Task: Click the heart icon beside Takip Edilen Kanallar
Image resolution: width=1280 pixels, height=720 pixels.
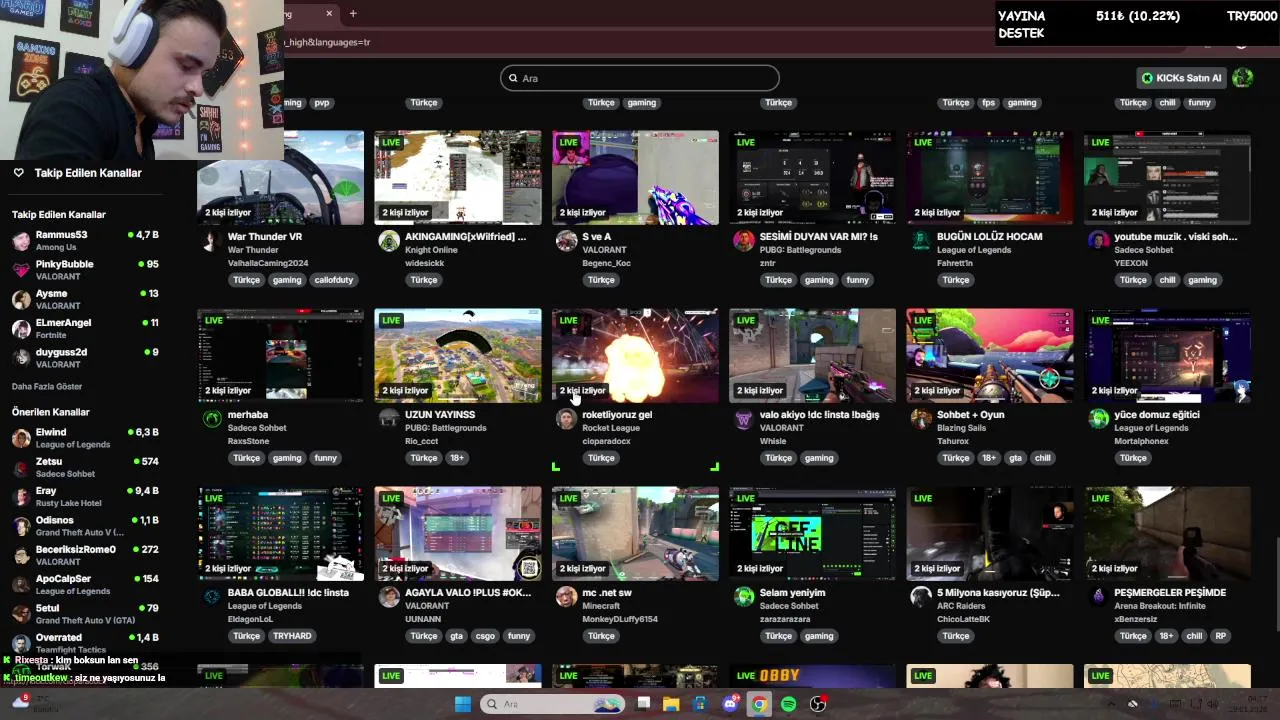Action: [18, 173]
